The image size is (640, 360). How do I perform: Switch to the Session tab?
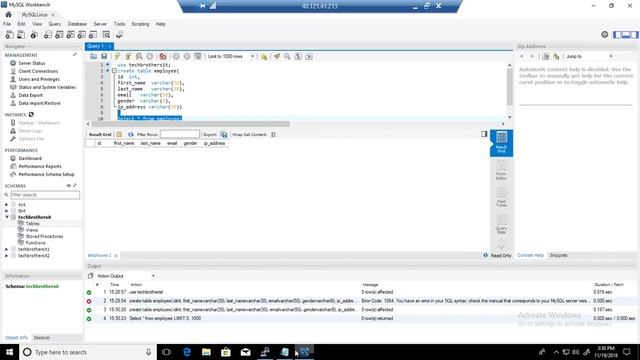[42, 338]
